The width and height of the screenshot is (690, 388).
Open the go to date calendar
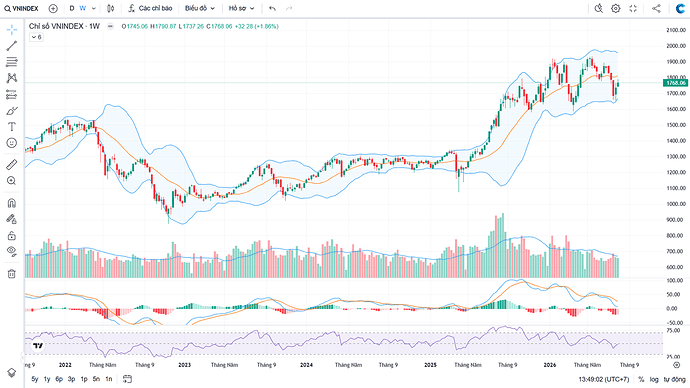point(127,379)
